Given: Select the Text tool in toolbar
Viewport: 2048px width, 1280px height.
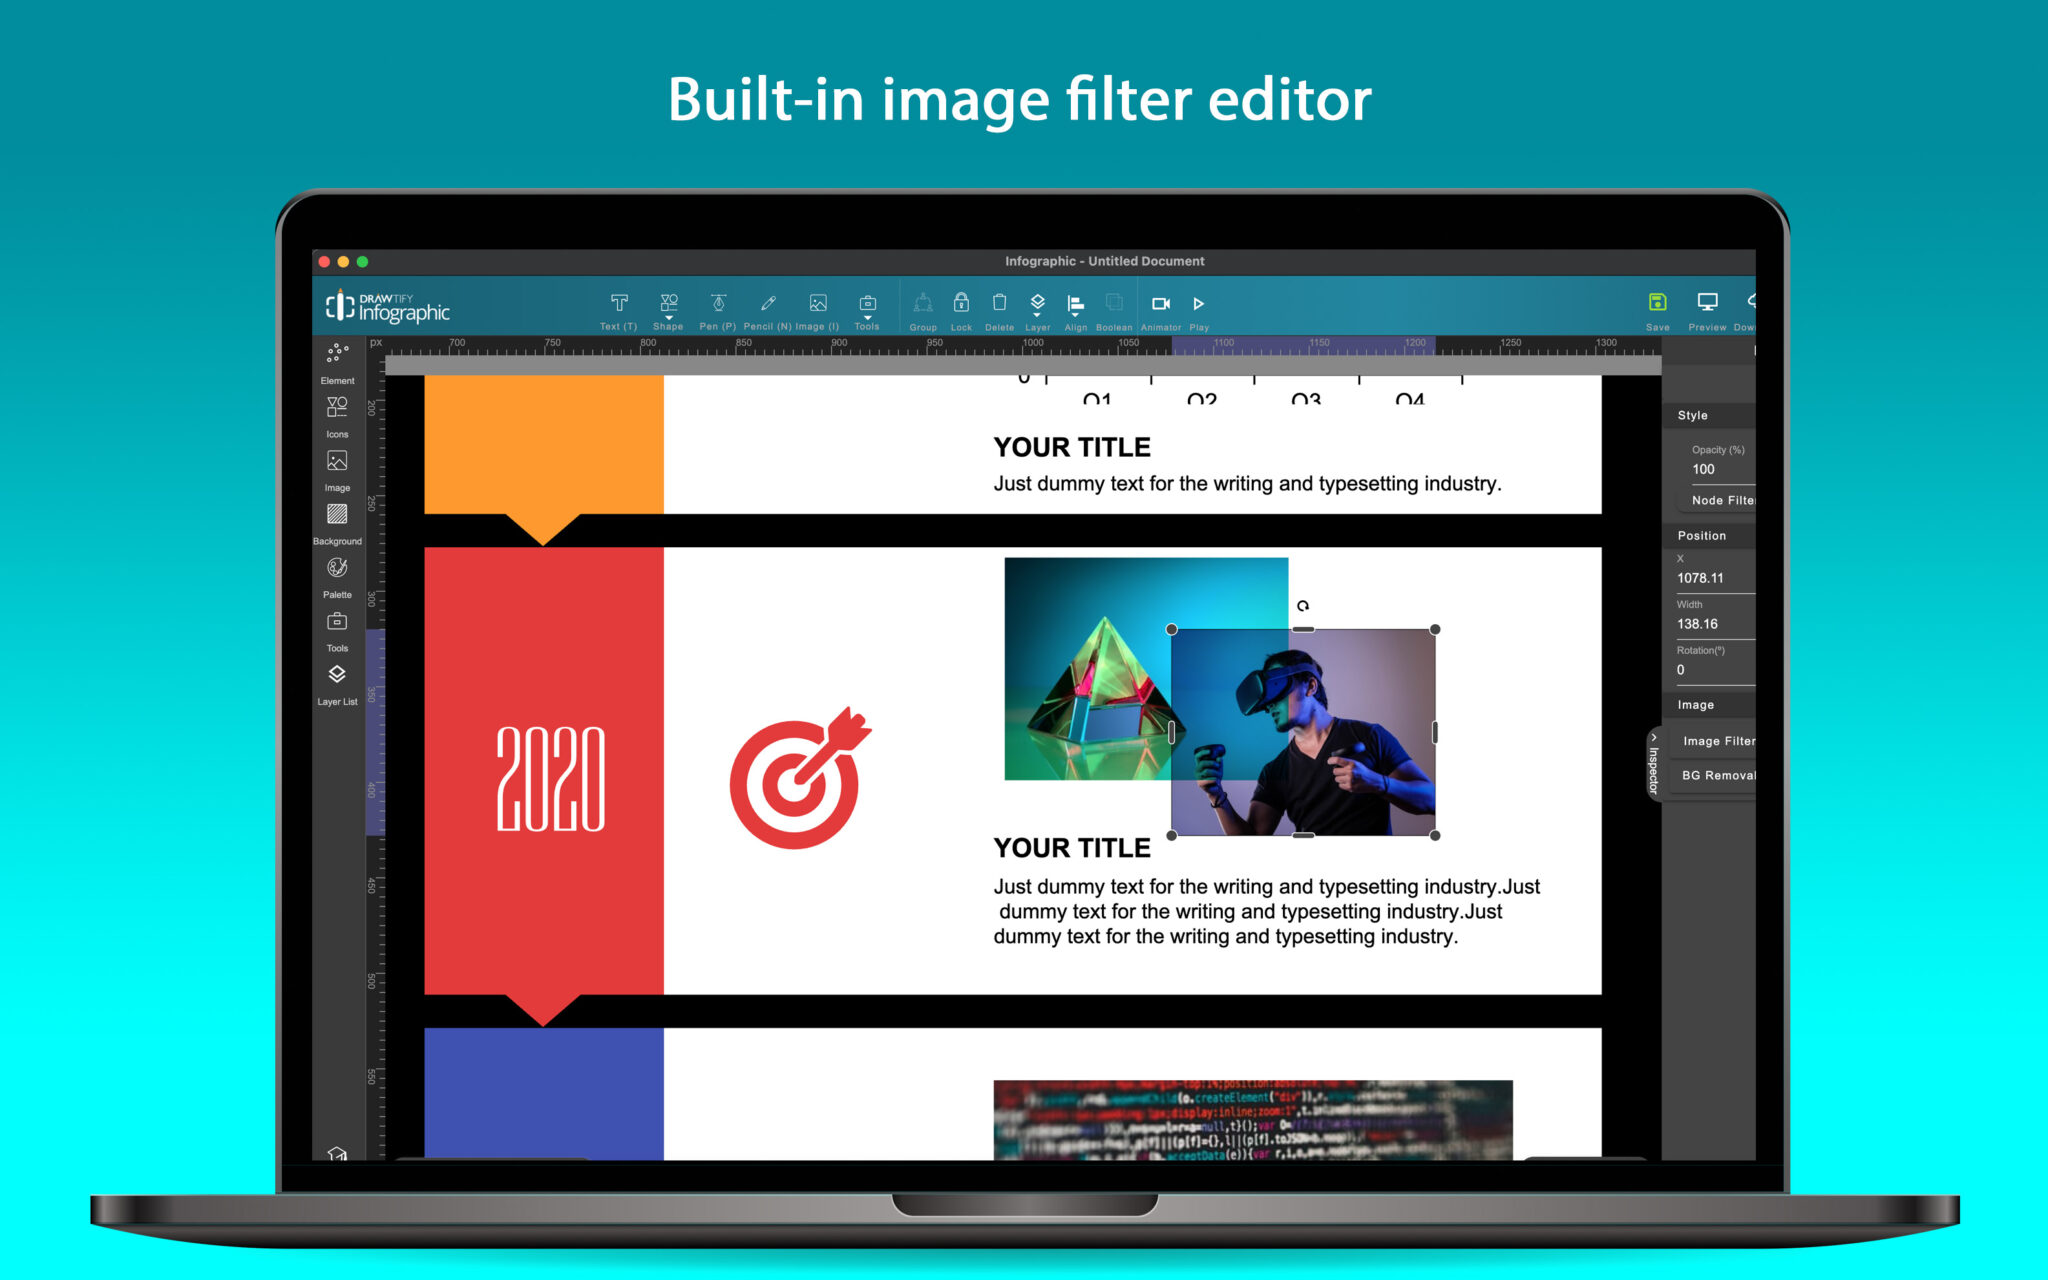Looking at the screenshot, I should [619, 304].
